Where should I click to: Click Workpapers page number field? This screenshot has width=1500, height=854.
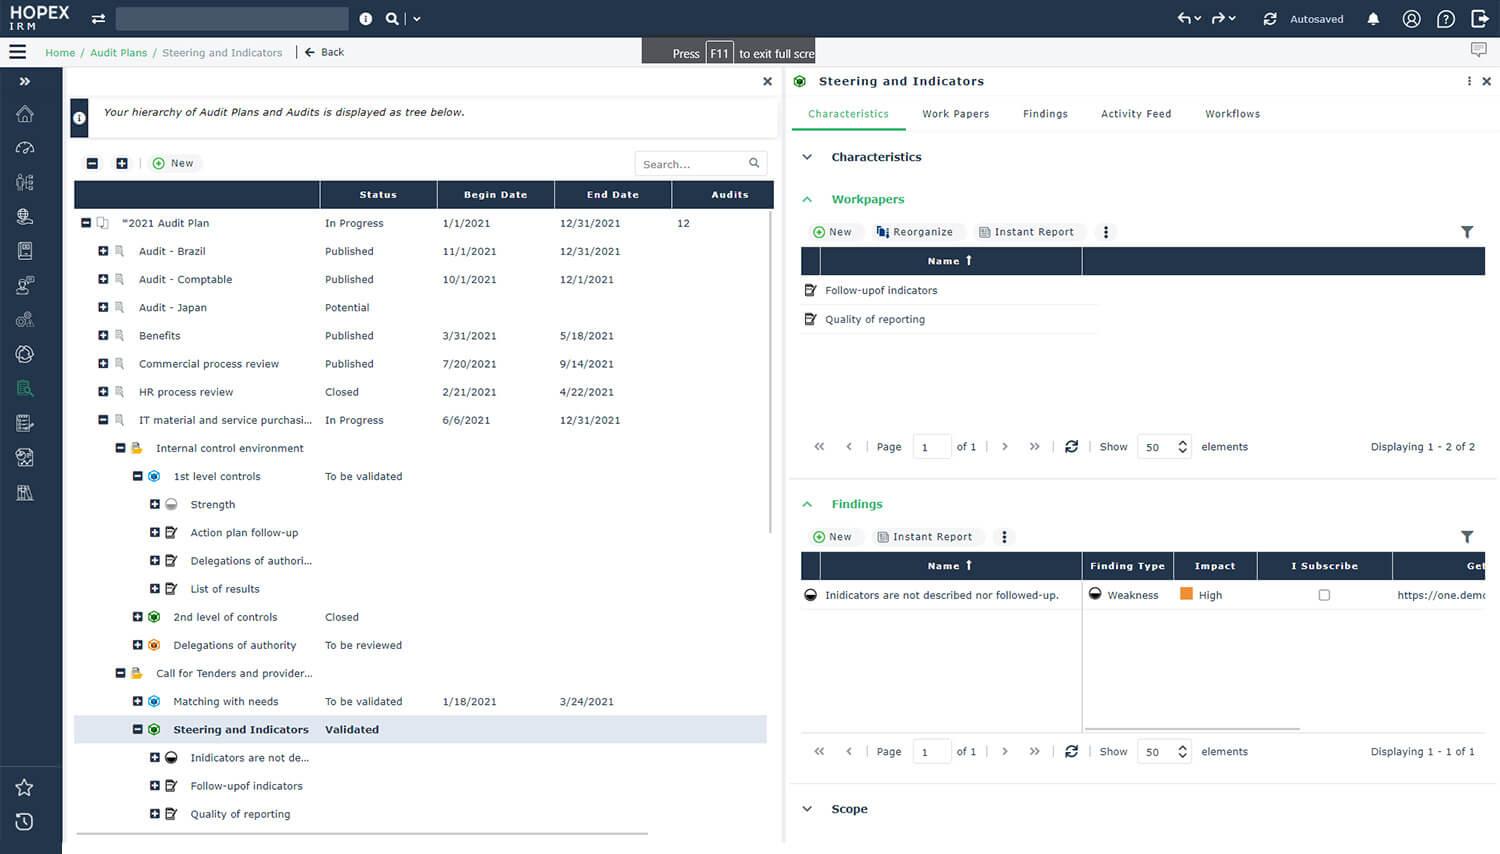tap(931, 447)
